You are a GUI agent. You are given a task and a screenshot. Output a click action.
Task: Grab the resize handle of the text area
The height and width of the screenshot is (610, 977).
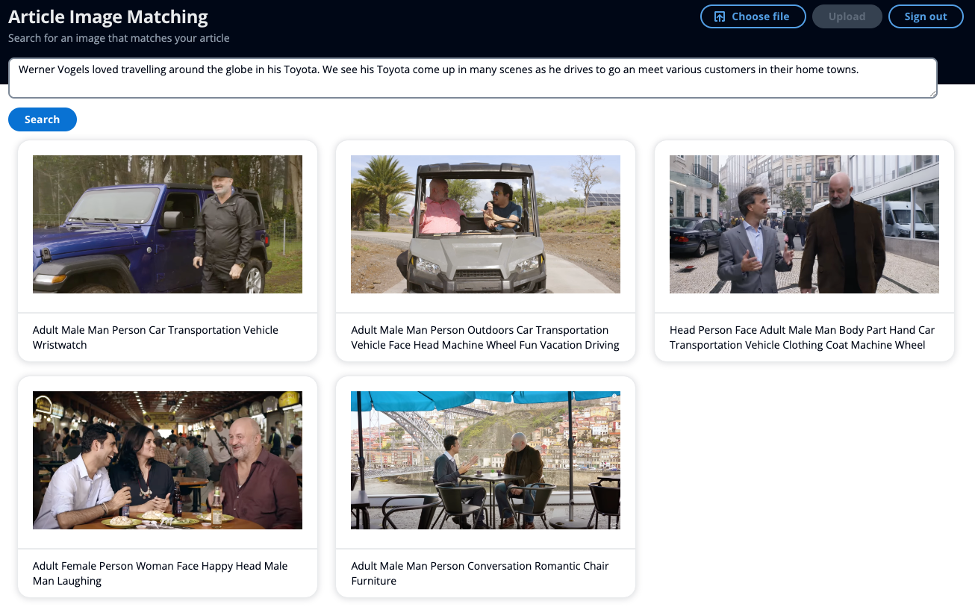point(933,93)
